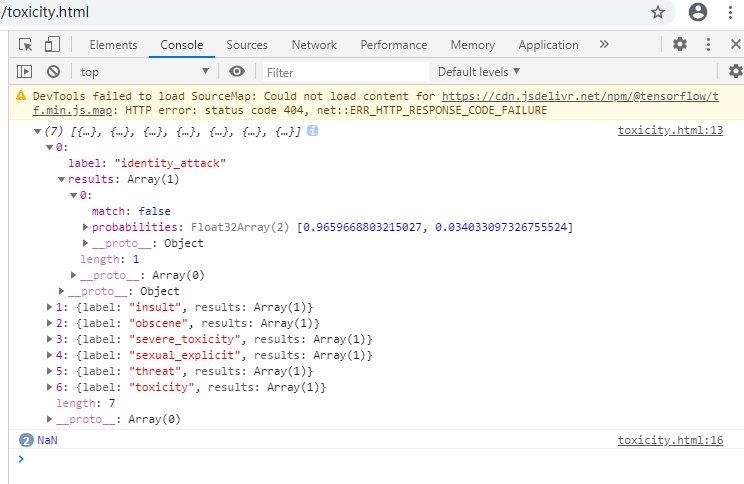
Task: Click the probability value 0.034033097326755524
Action: [501, 227]
